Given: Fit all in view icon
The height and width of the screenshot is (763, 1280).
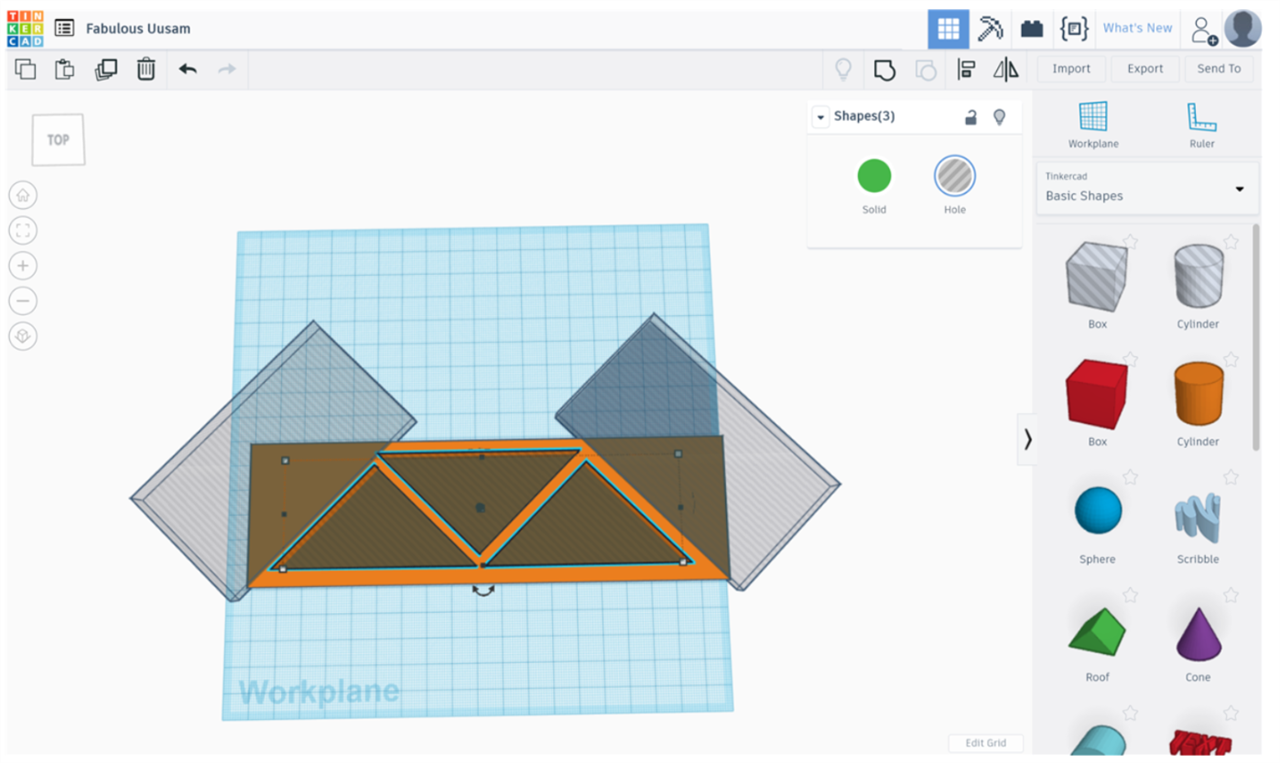Looking at the screenshot, I should (x=23, y=231).
